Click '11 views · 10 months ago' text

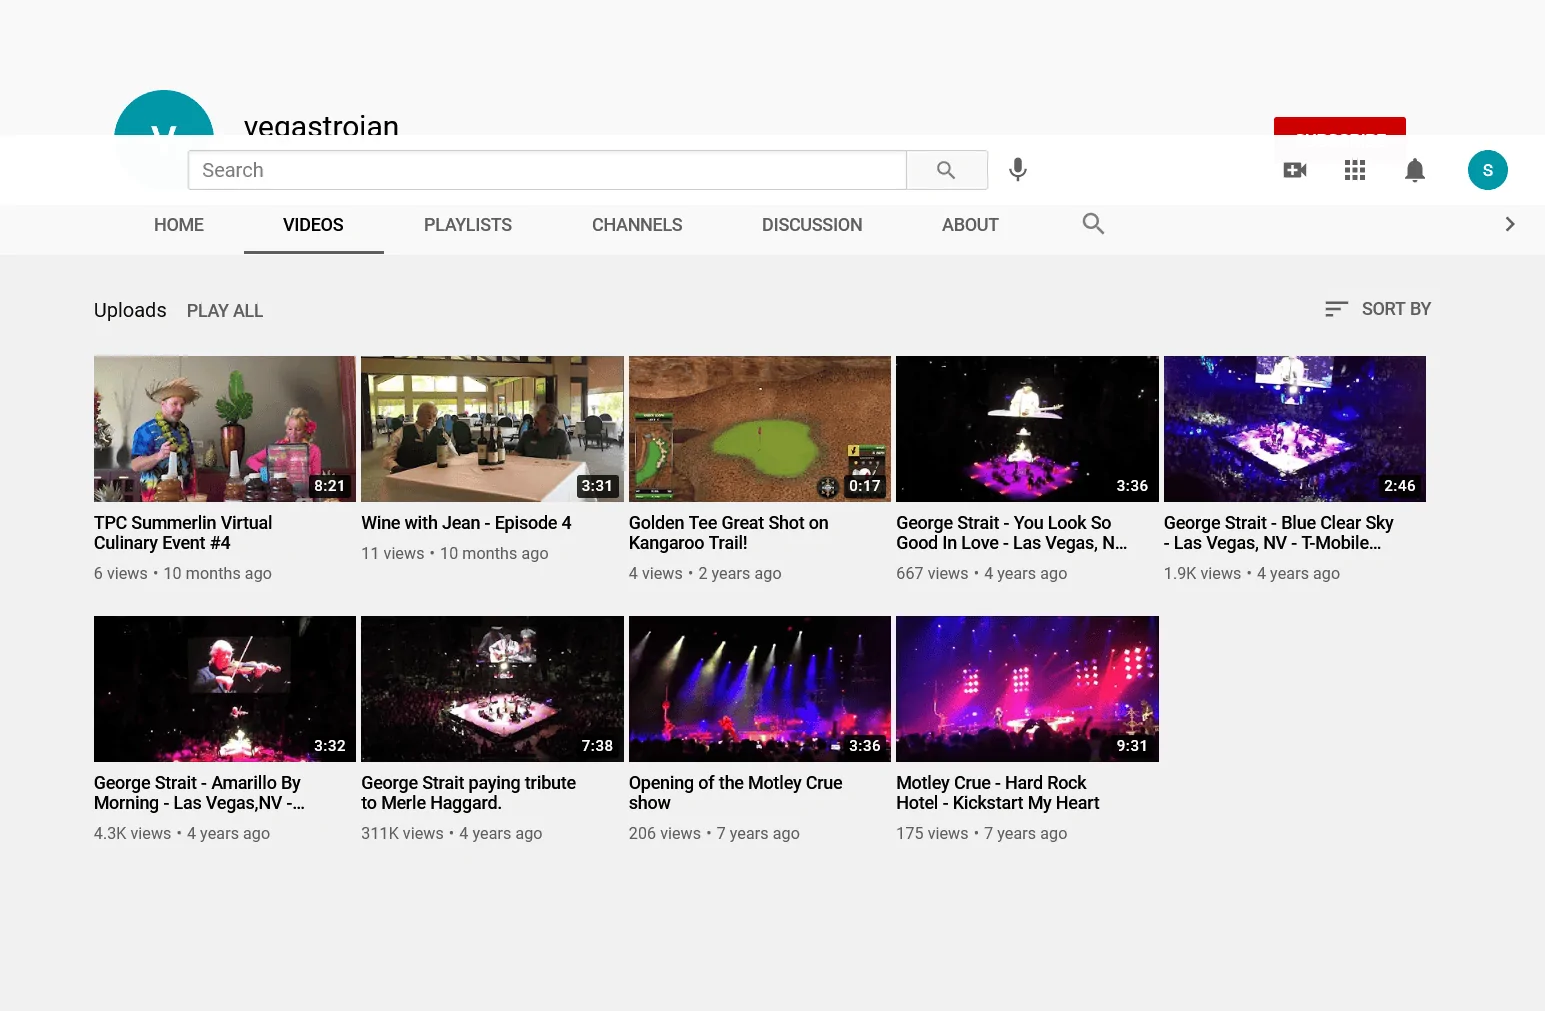point(455,553)
